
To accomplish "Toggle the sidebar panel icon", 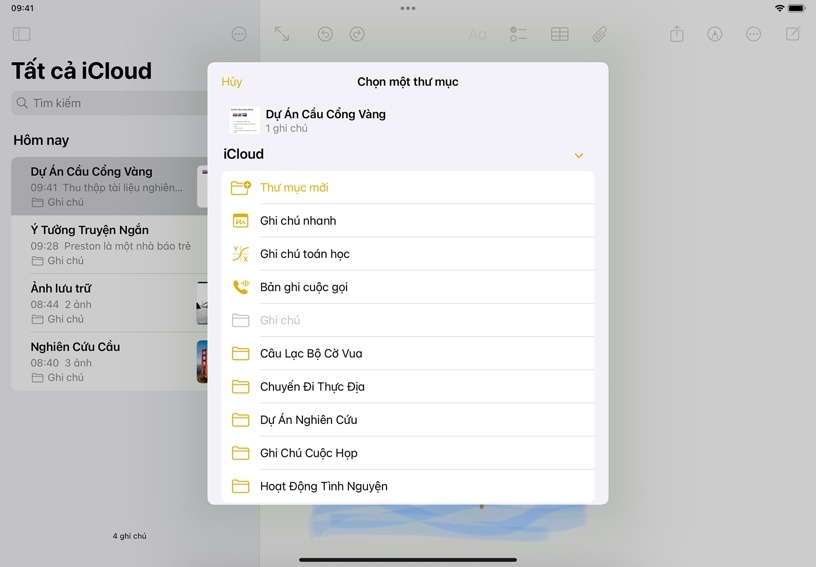I will [21, 34].
